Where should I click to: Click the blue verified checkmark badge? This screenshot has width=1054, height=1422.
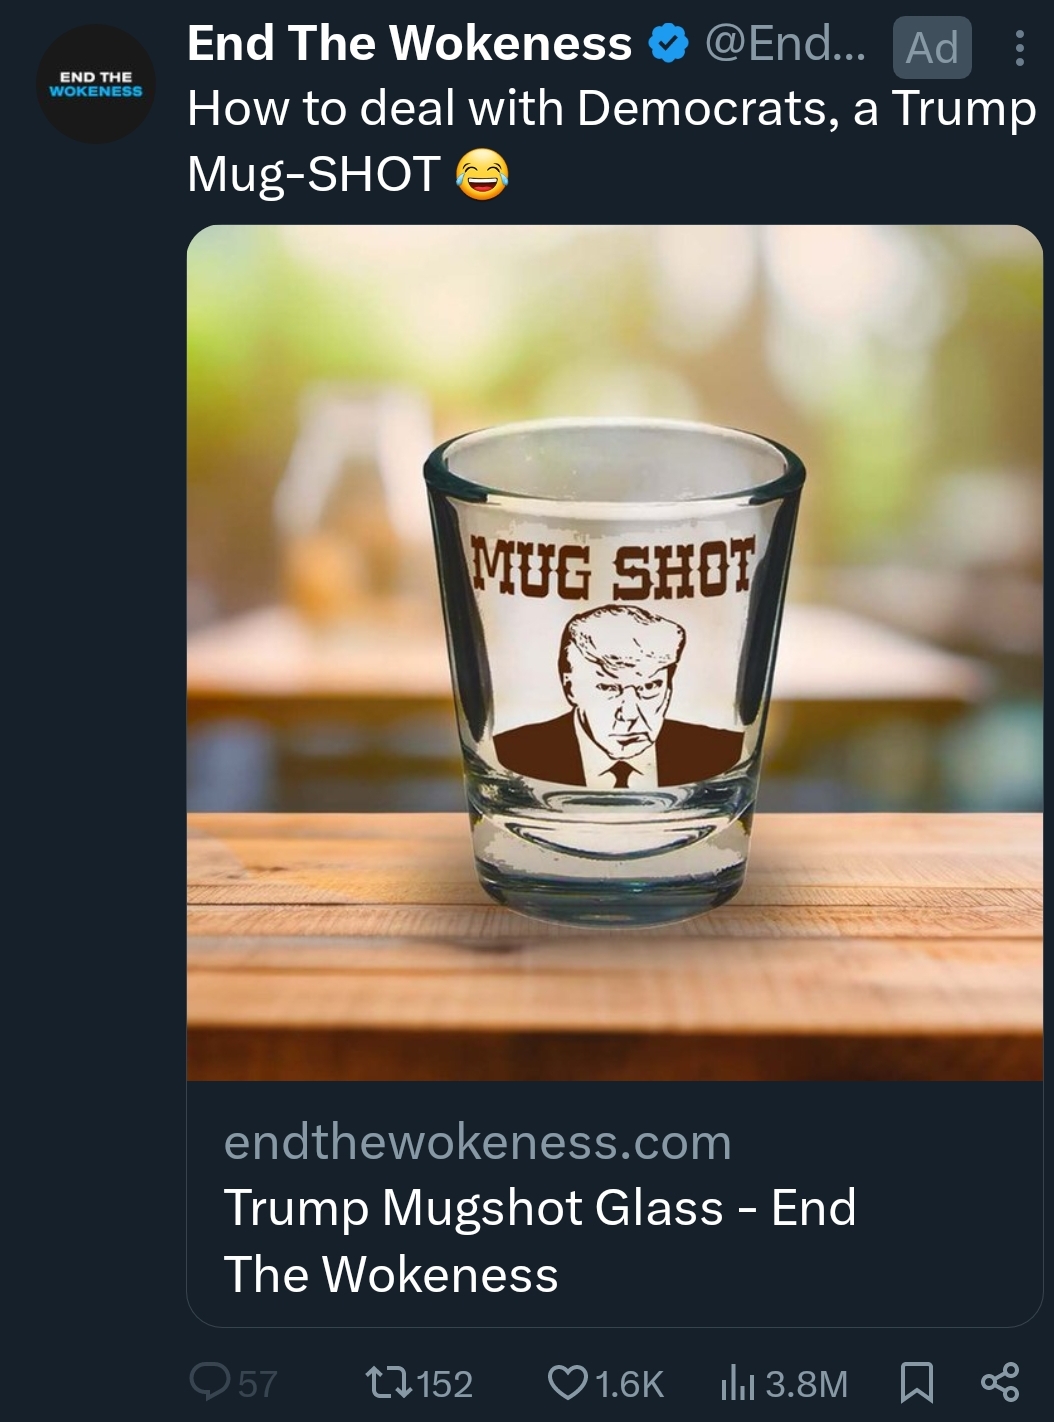tap(668, 44)
